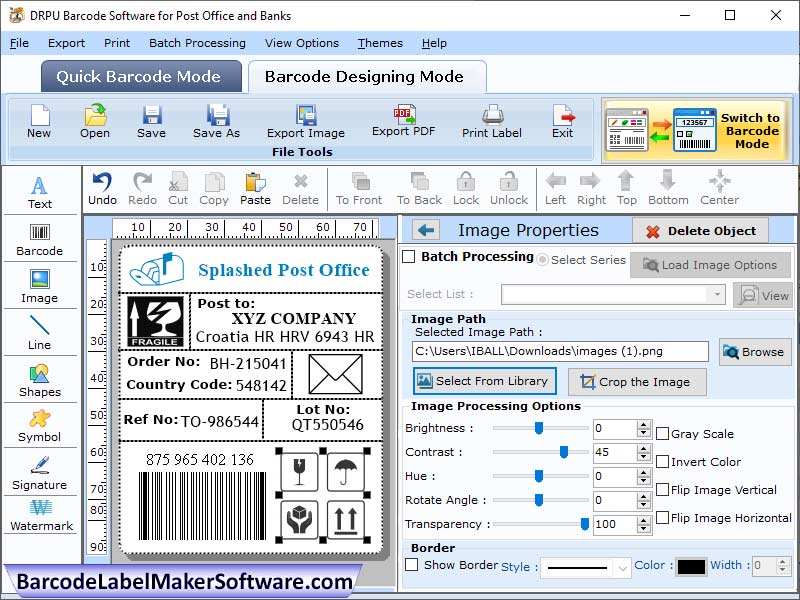Switch to Barcode Mode via the sidebar graphic

[x=695, y=130]
